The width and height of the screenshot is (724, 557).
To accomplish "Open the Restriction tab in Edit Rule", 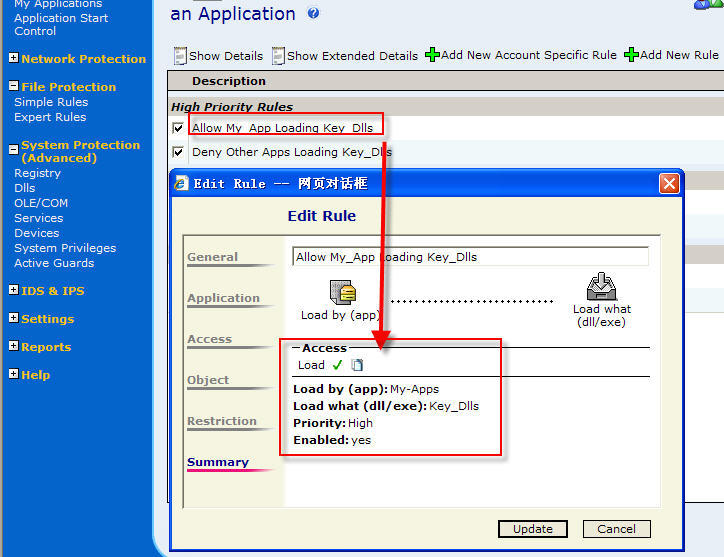I will click(x=222, y=421).
